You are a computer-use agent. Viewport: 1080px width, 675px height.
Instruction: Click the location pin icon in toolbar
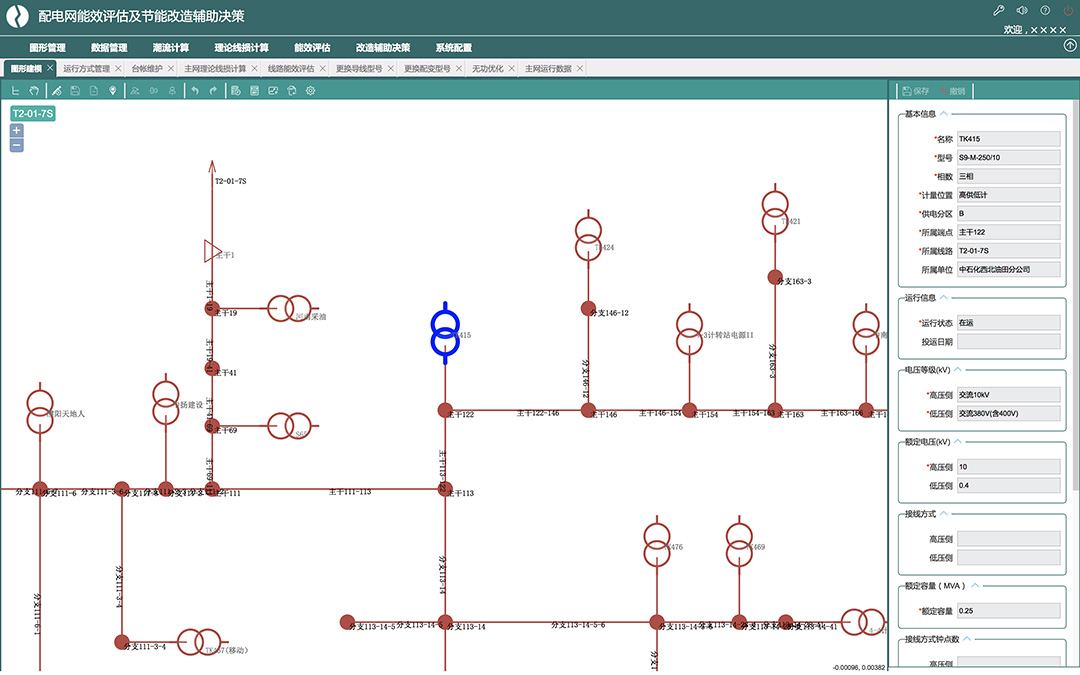pos(113,91)
